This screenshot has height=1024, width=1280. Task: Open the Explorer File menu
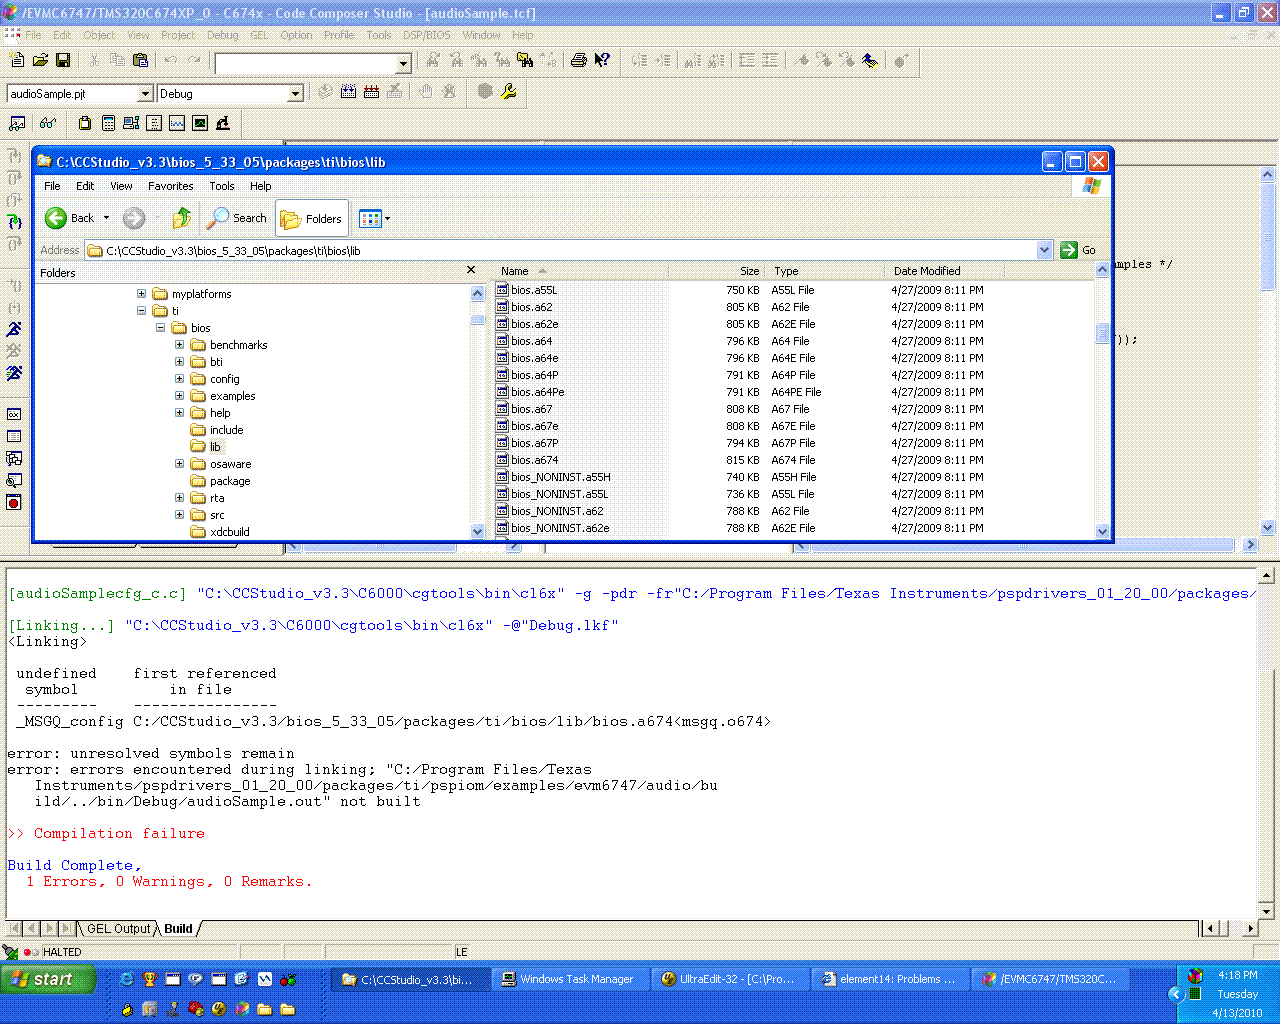tap(52, 186)
